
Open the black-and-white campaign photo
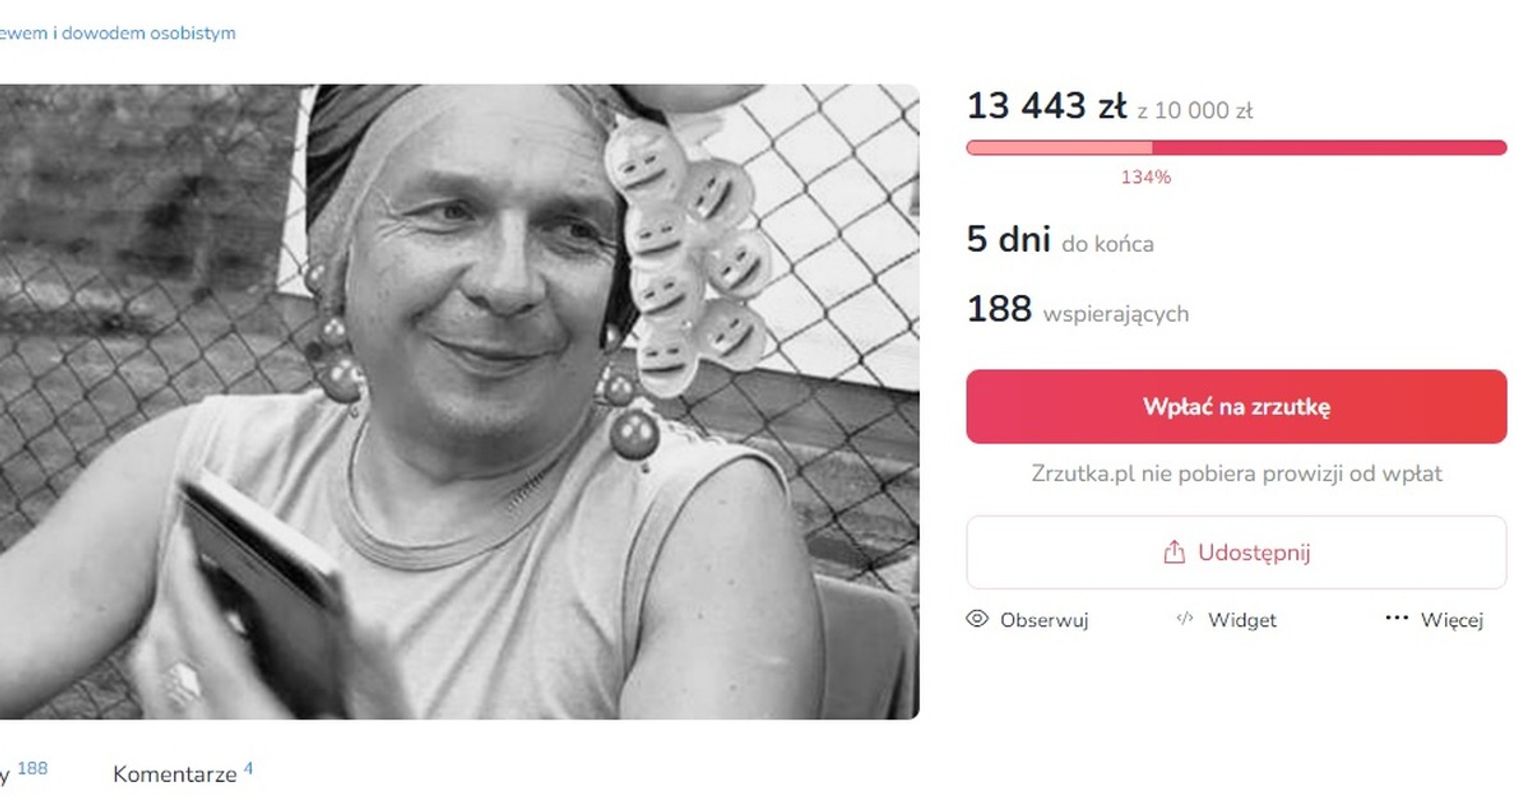459,401
